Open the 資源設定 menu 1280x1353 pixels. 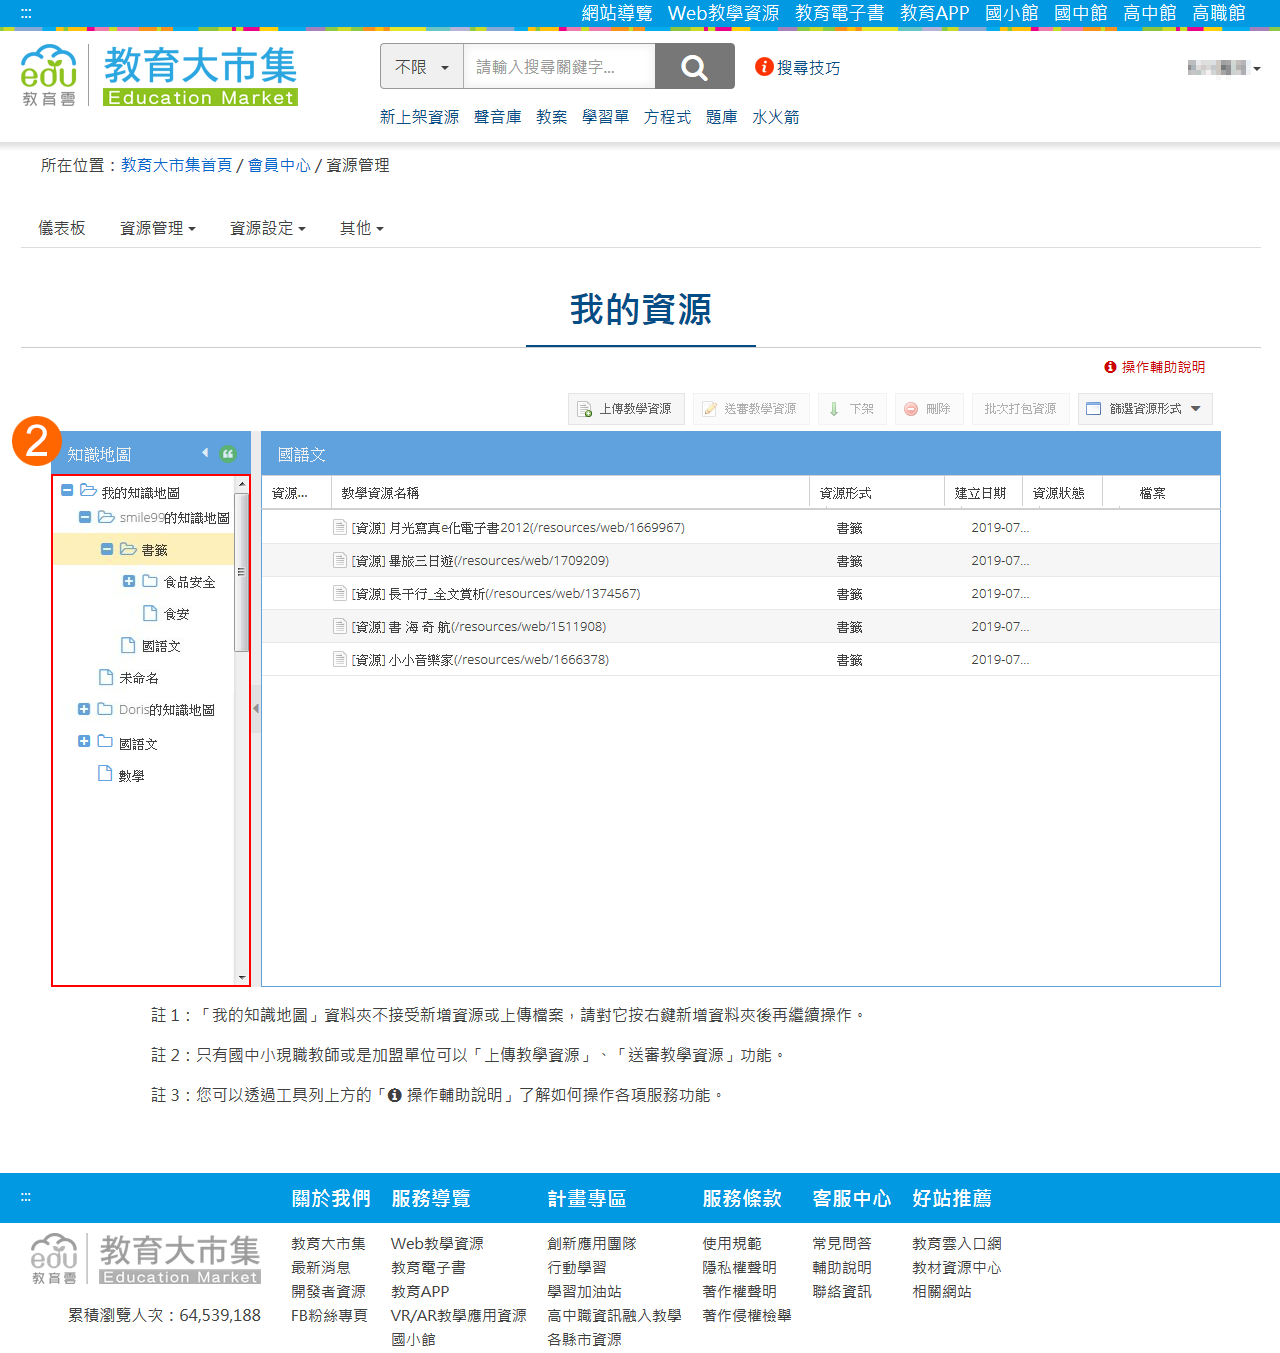[267, 228]
